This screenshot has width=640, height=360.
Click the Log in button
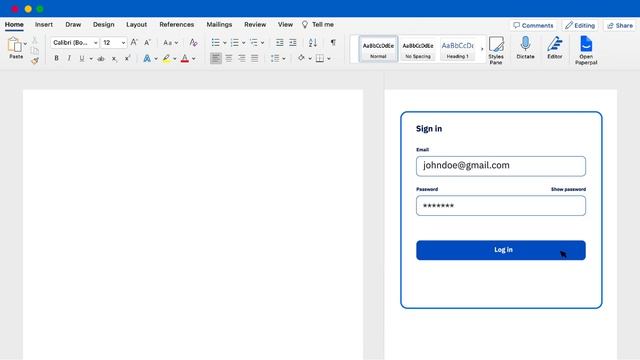pyautogui.click(x=501, y=250)
